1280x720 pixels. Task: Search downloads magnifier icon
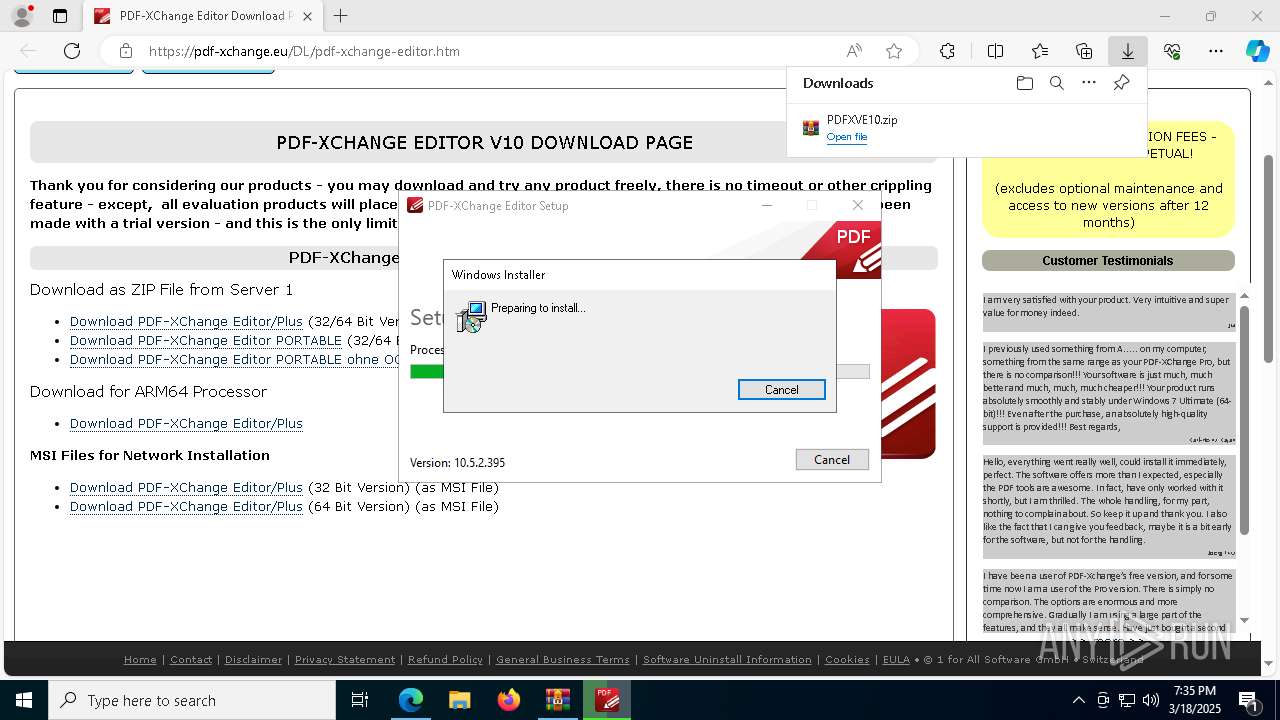point(1057,83)
